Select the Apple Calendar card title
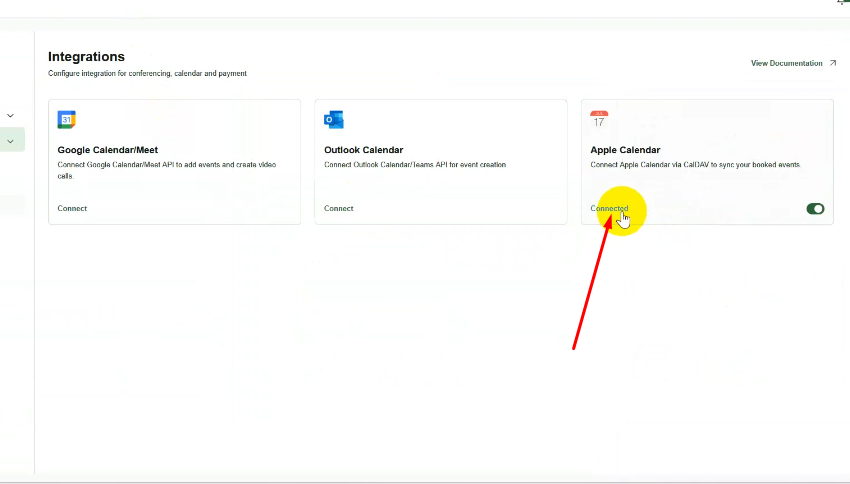850x484 pixels. 625,150
